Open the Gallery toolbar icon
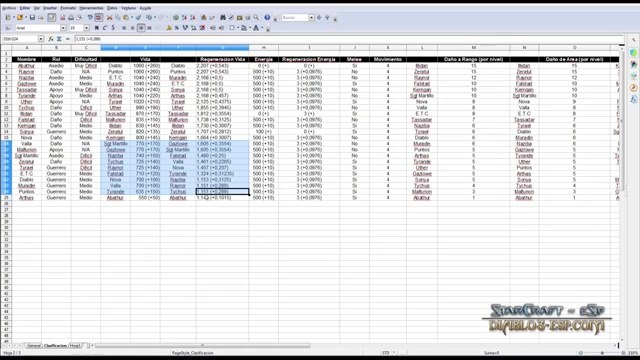The height and width of the screenshot is (360, 640). (240, 18)
